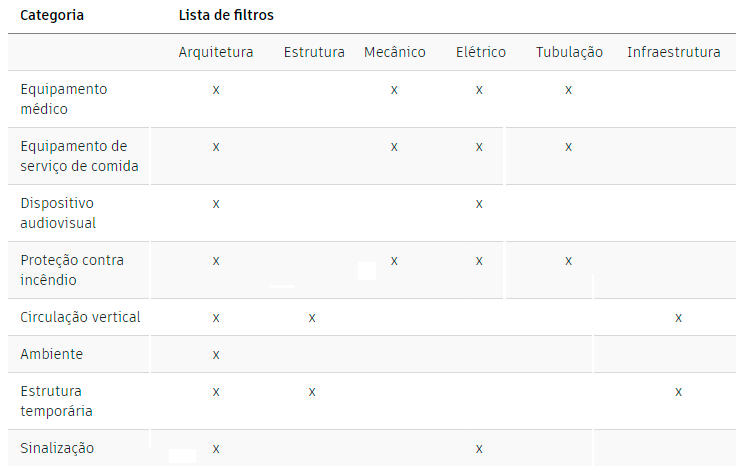Click the Categoria column header
The image size is (736, 471).
pyautogui.click(x=52, y=16)
